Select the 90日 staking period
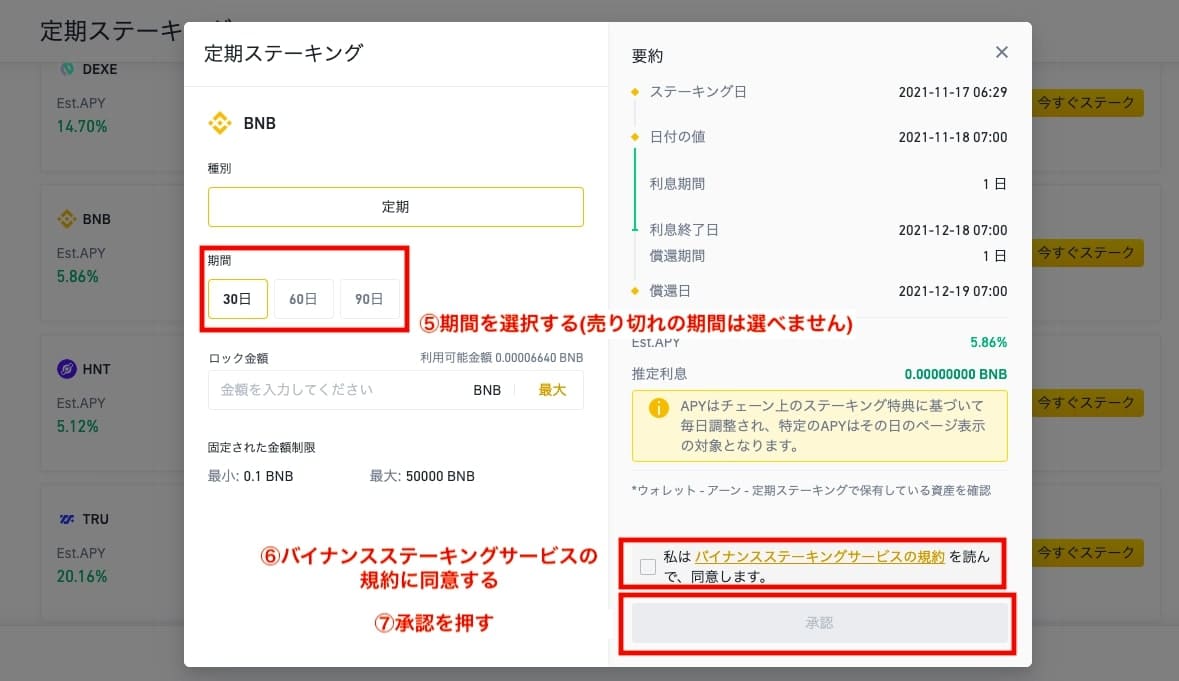Viewport: 1179px width, 681px height. 371,298
